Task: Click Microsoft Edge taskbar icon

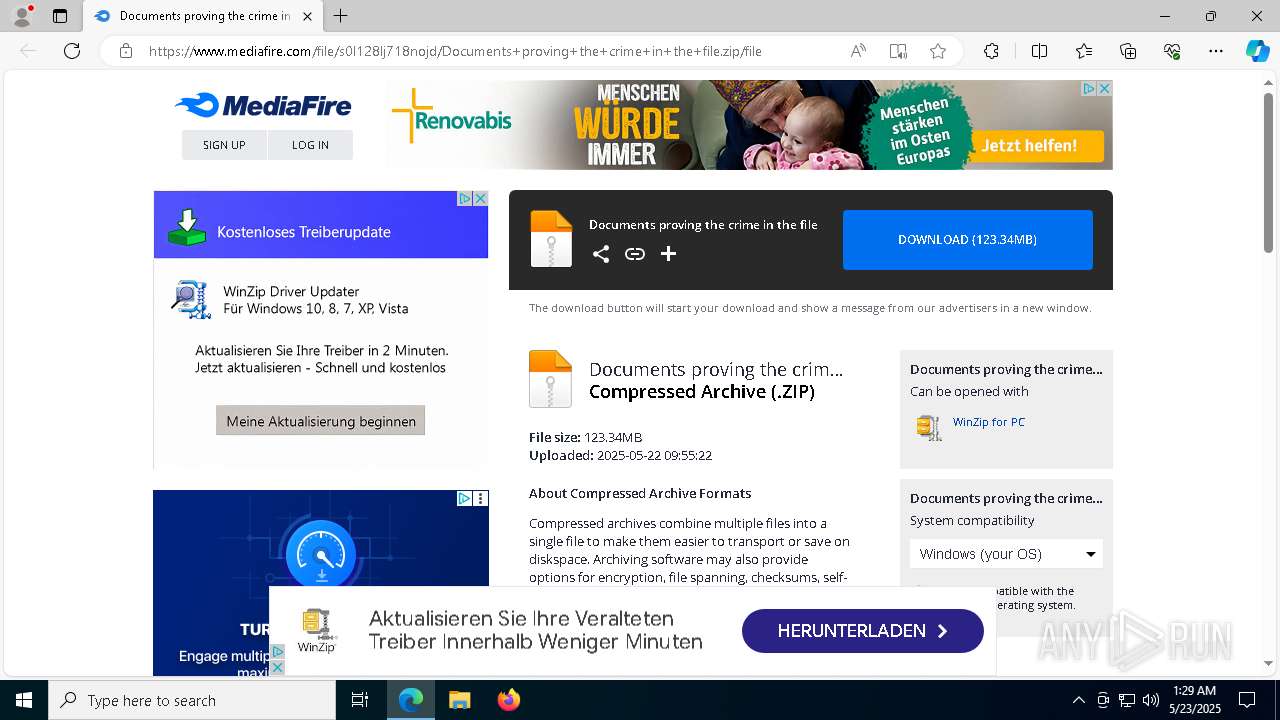Action: pos(411,700)
